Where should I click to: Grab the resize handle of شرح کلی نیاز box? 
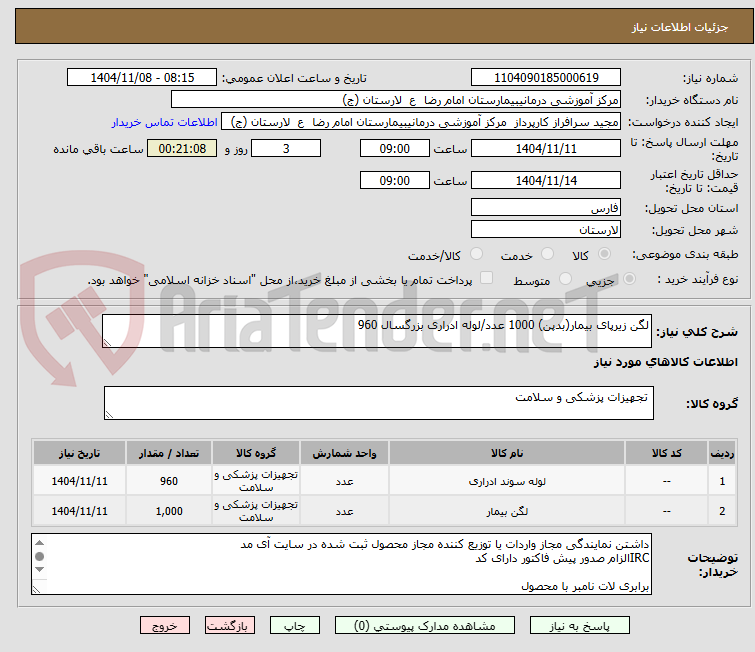(x=107, y=342)
